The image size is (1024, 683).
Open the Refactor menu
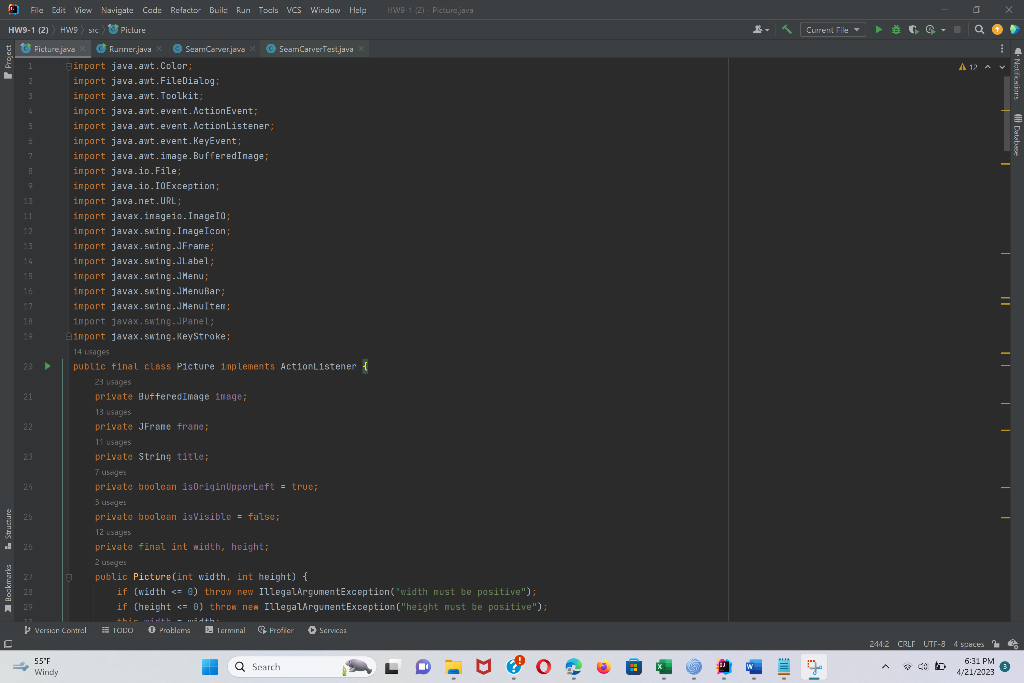(185, 11)
